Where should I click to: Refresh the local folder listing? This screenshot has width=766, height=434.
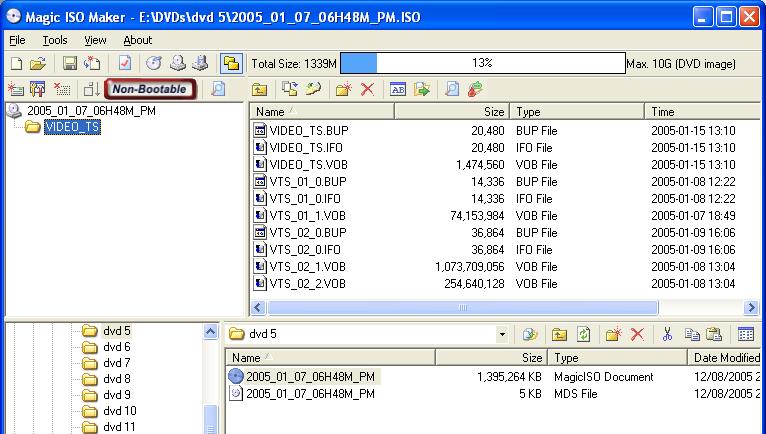click(584, 334)
